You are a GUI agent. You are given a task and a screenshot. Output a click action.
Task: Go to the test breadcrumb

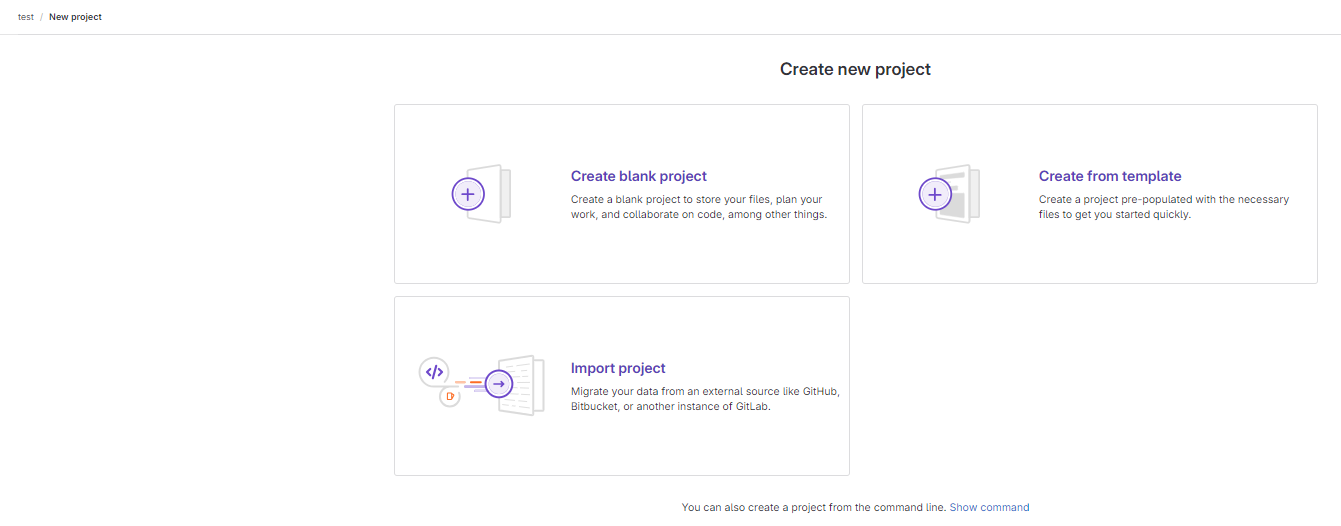(x=26, y=17)
